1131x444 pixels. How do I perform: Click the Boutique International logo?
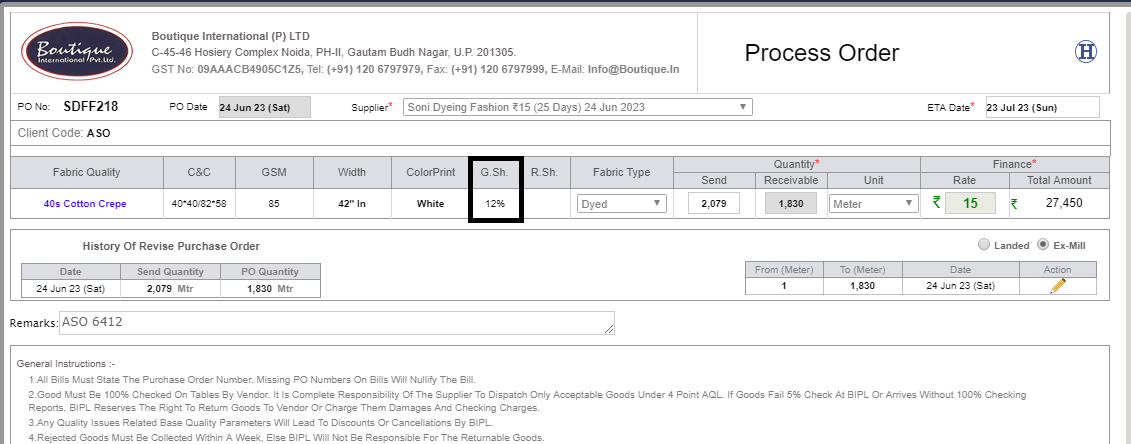[x=76, y=52]
